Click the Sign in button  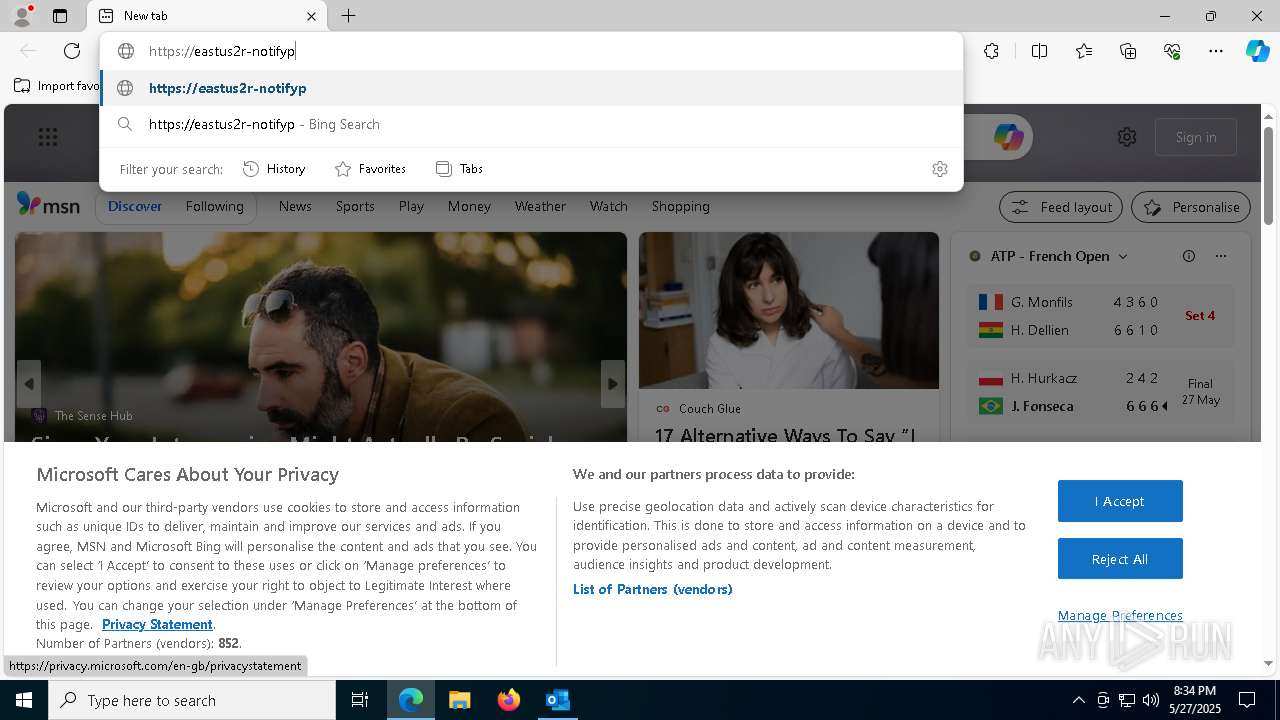click(x=1196, y=137)
